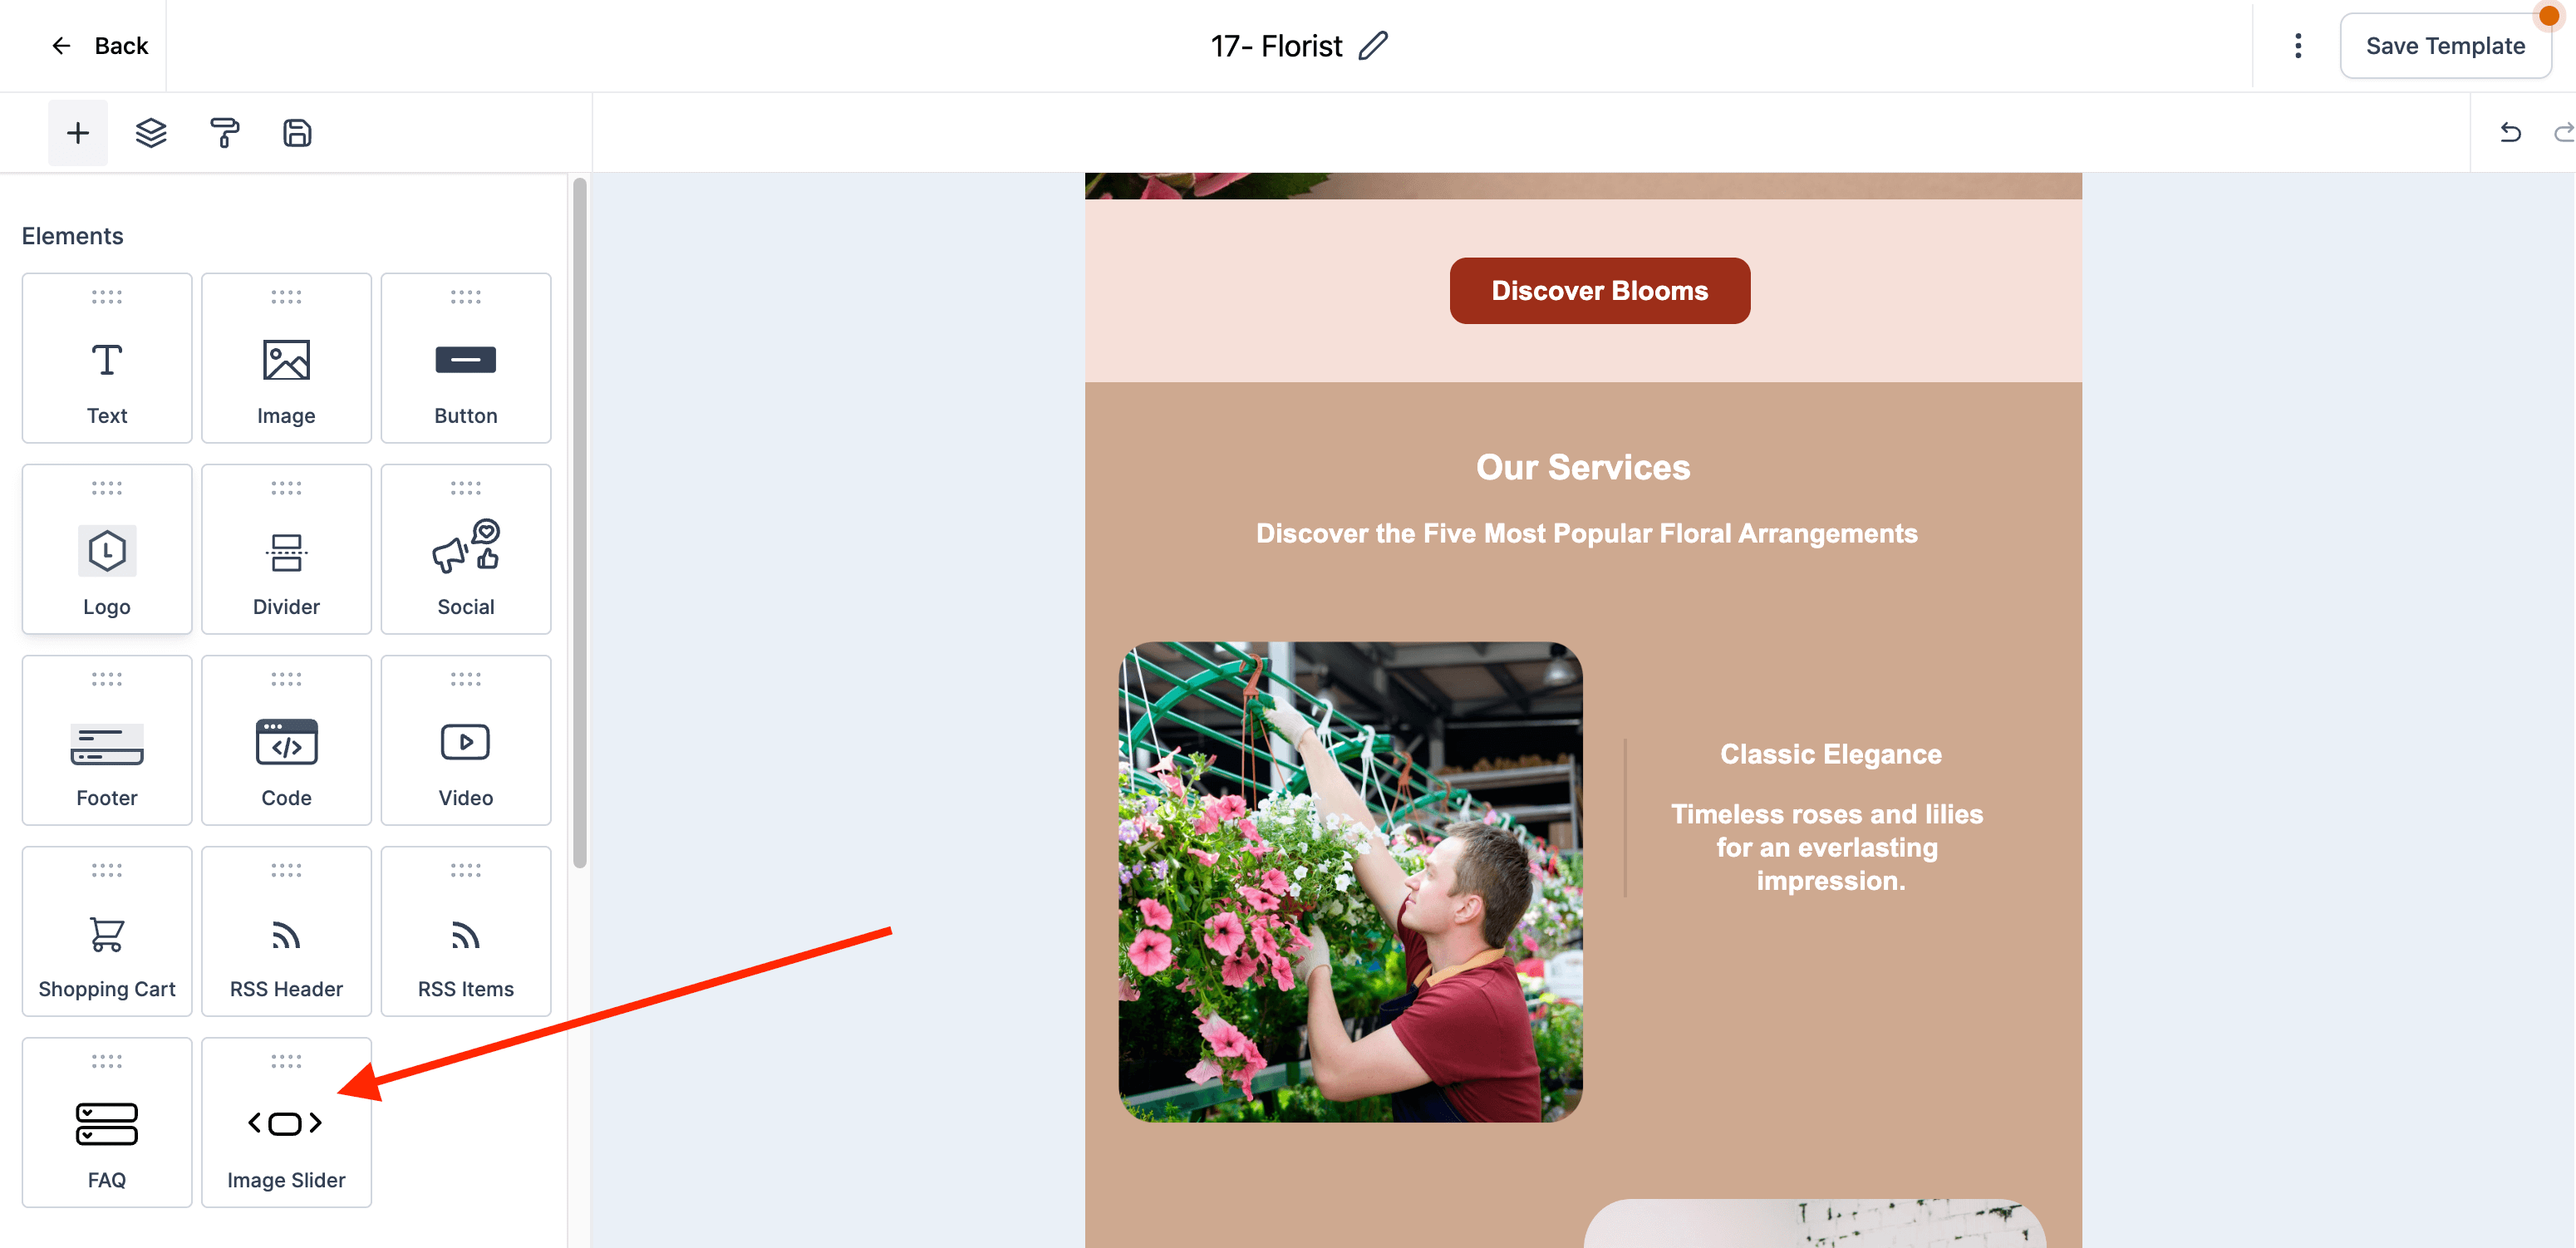Select the Shopping Cart element

[107, 931]
